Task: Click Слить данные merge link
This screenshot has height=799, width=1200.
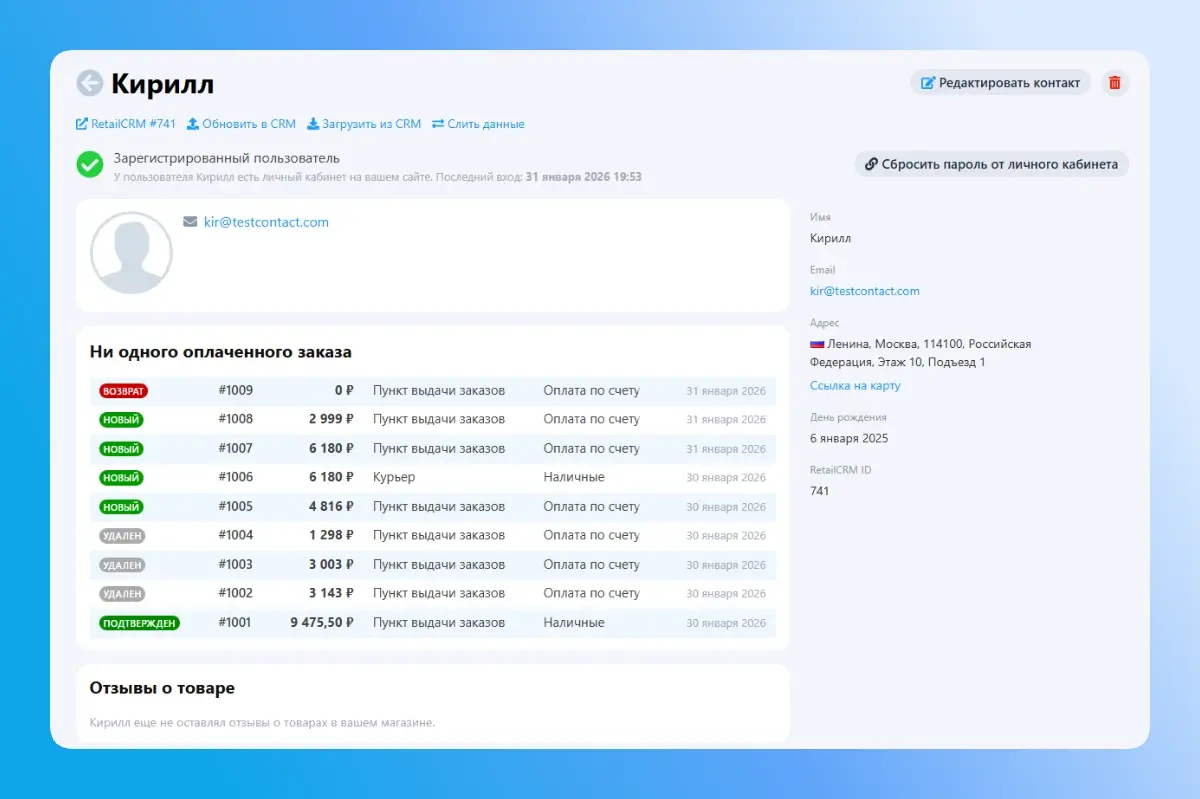Action: (x=478, y=124)
